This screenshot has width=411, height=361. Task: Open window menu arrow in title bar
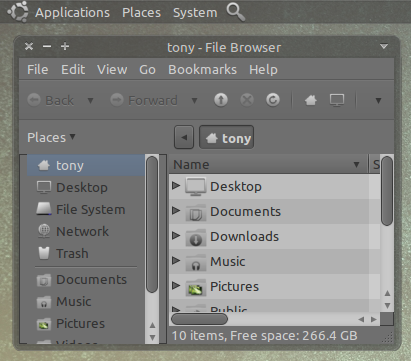tap(384, 46)
